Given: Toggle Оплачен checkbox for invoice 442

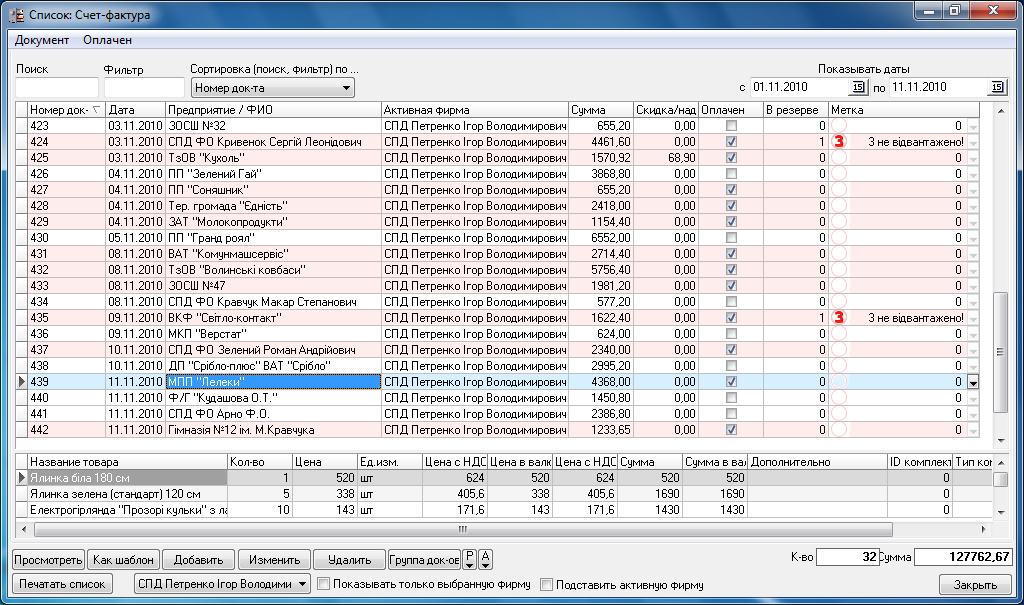Looking at the screenshot, I should [x=731, y=430].
